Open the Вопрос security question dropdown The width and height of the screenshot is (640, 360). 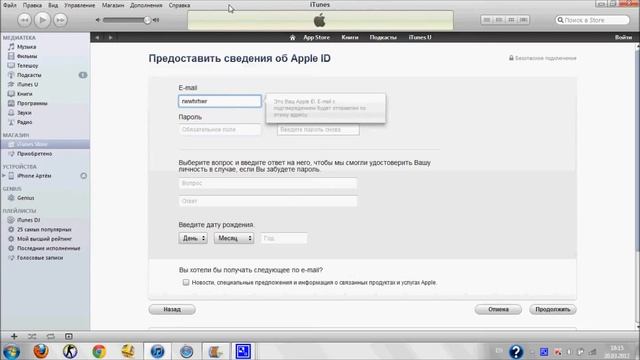268,183
